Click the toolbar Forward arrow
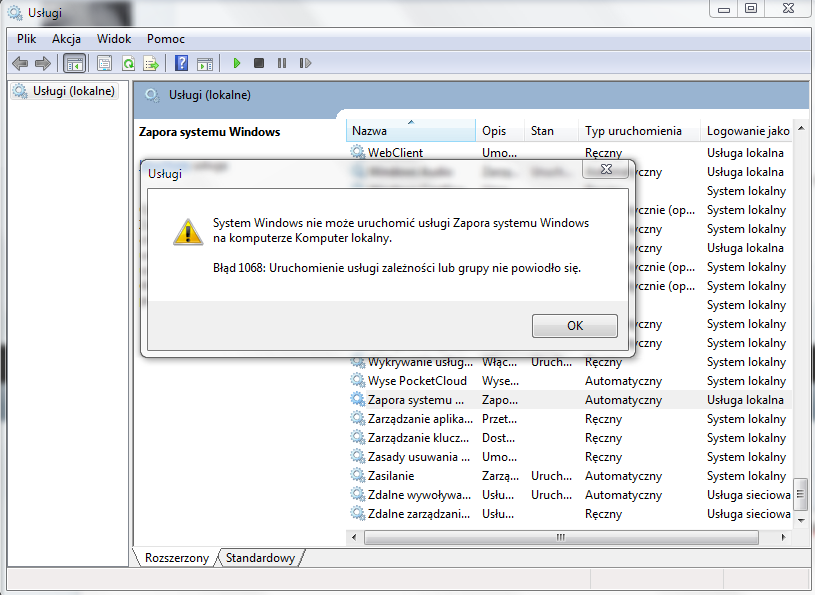The width and height of the screenshot is (815, 595). (x=43, y=63)
